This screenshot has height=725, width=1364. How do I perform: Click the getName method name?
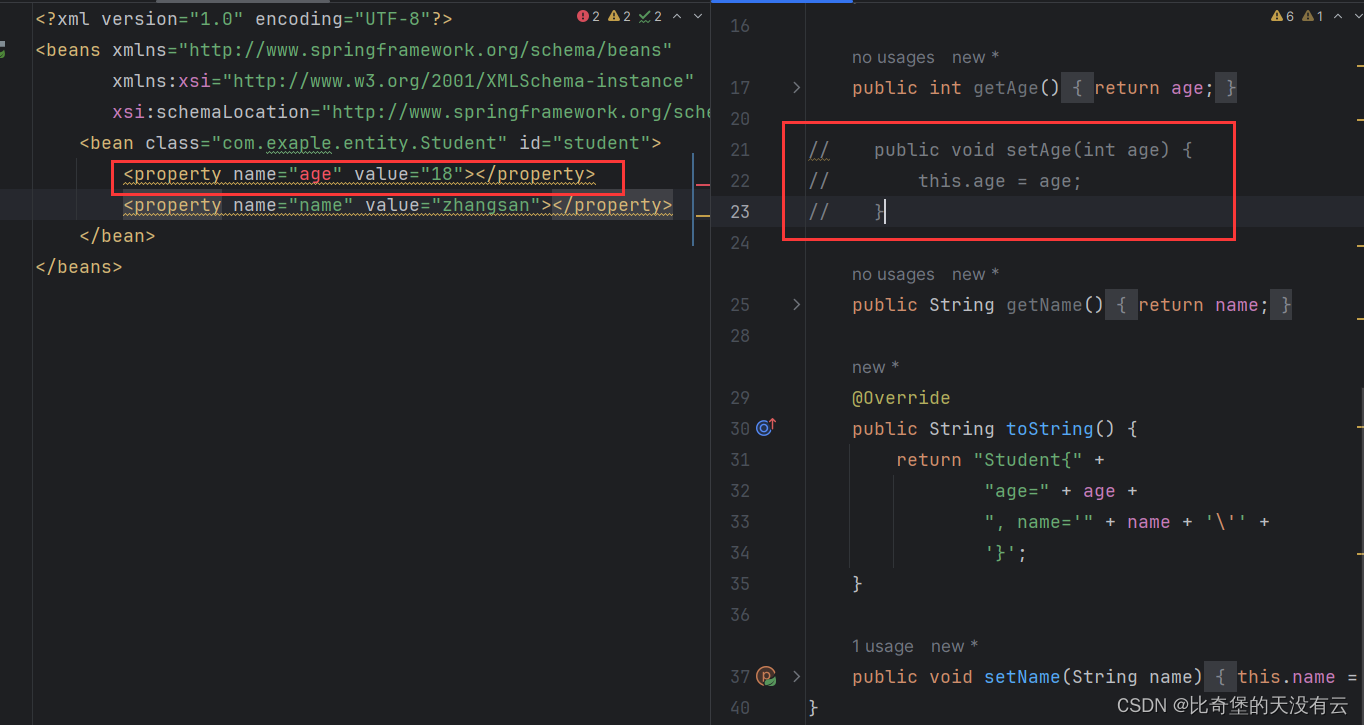(1044, 305)
